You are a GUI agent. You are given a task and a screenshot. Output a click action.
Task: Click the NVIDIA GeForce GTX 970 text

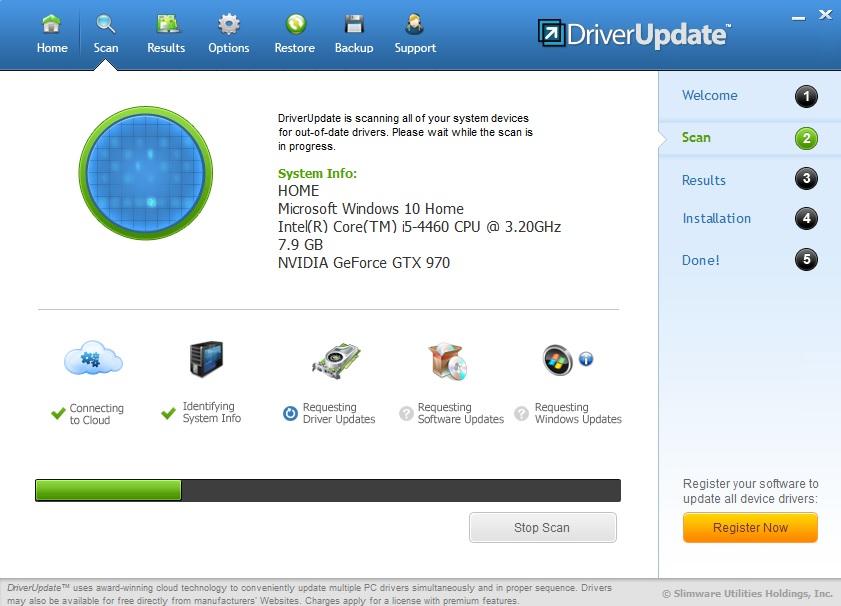click(x=364, y=263)
